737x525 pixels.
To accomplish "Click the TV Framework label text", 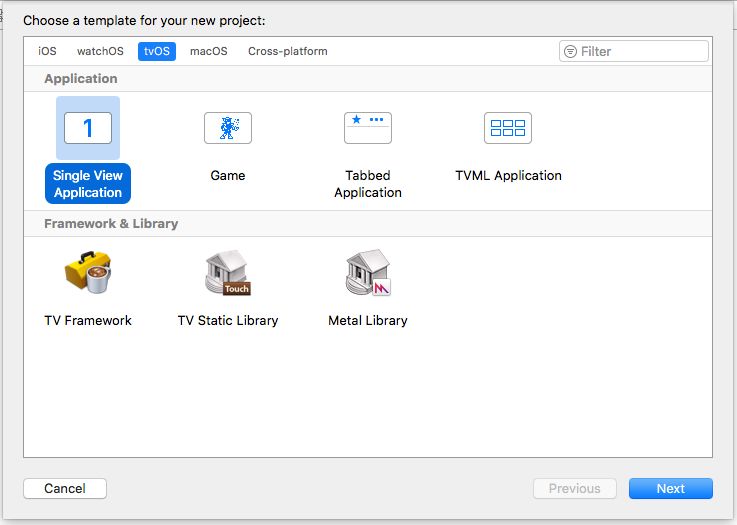I will click(x=88, y=321).
